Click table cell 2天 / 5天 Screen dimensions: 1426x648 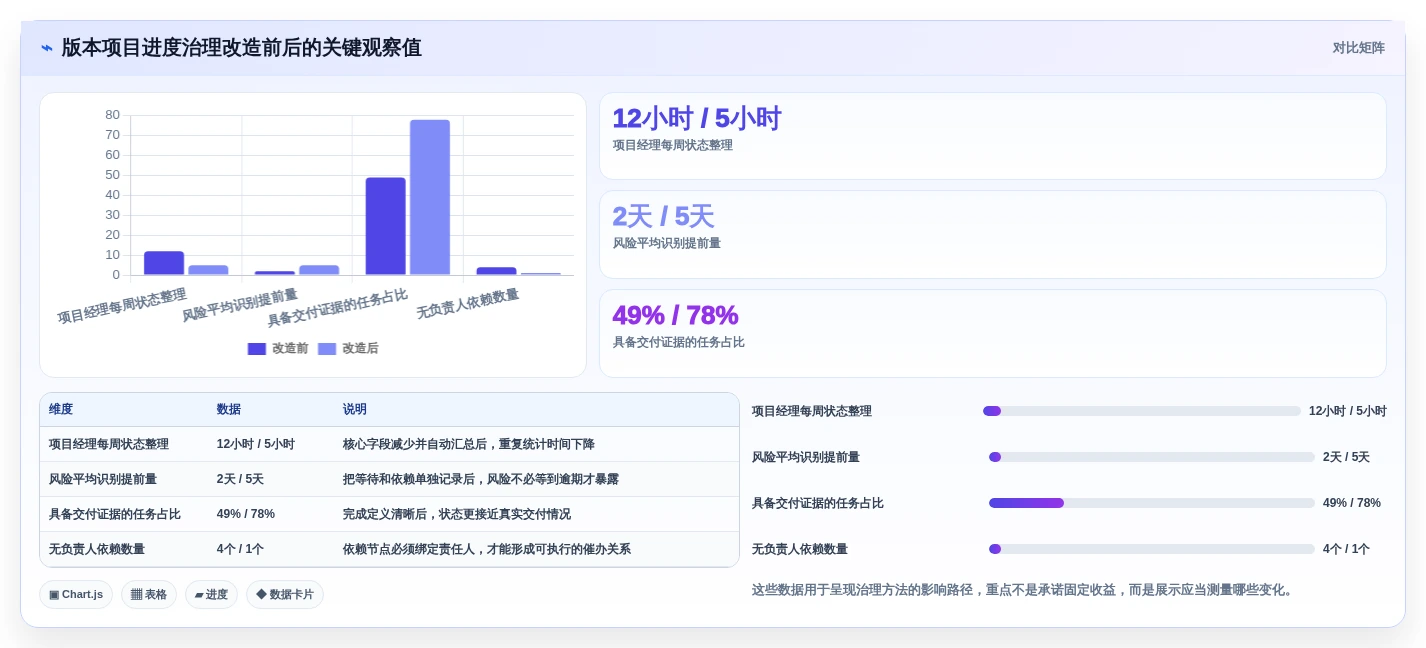coord(240,479)
